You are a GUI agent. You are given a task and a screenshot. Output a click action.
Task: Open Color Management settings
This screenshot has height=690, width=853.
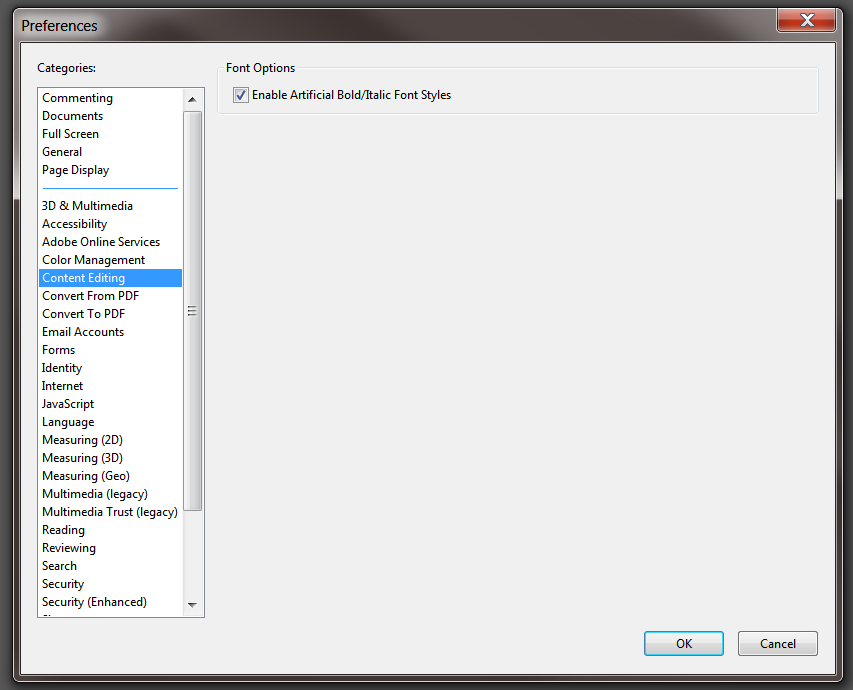pos(93,259)
